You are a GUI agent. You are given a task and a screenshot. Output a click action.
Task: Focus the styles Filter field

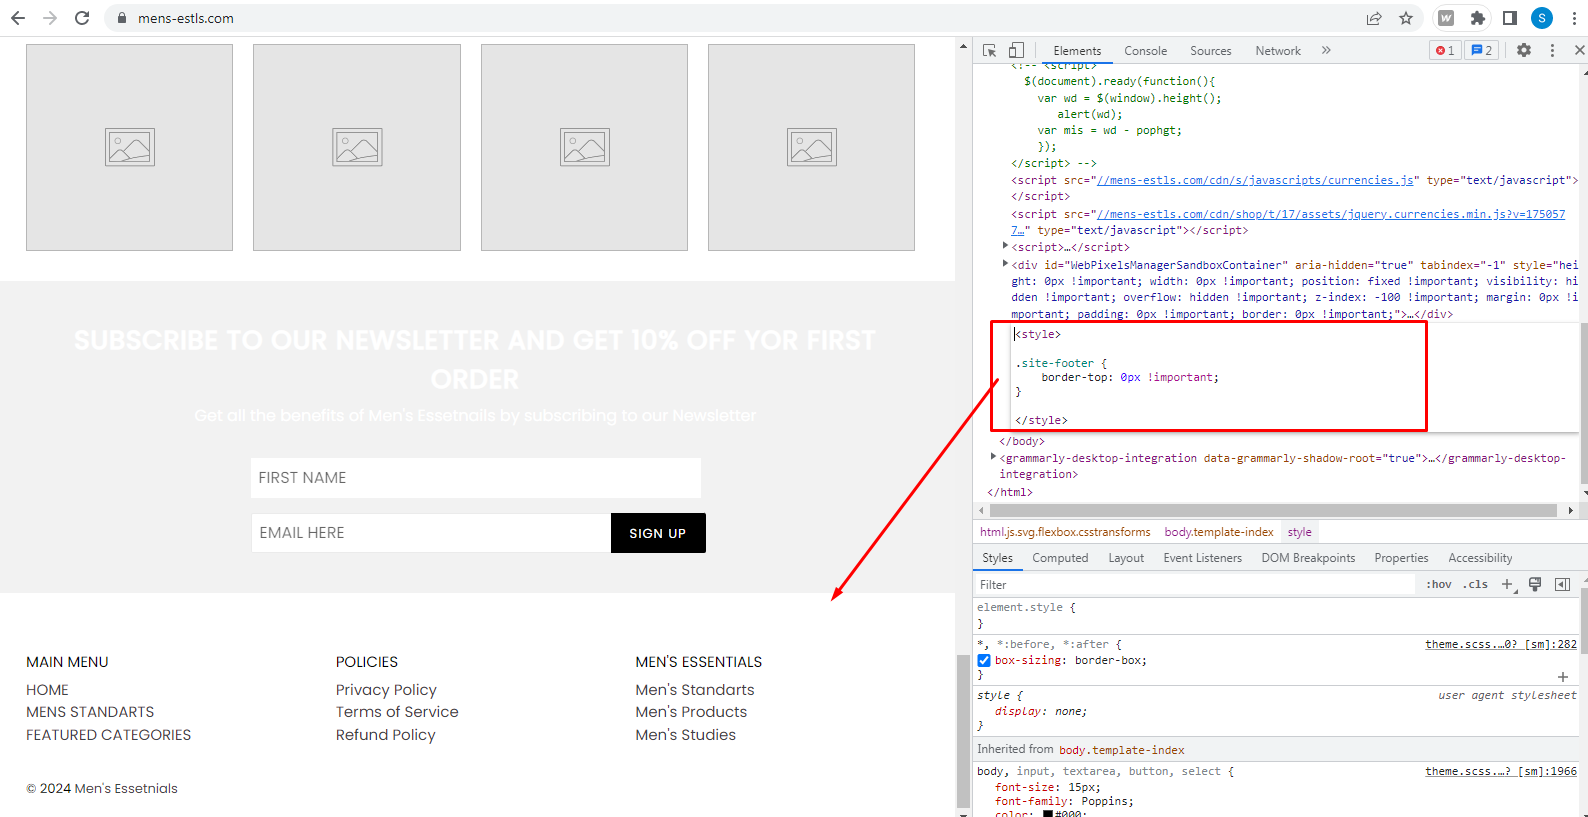pyautogui.click(x=1195, y=584)
